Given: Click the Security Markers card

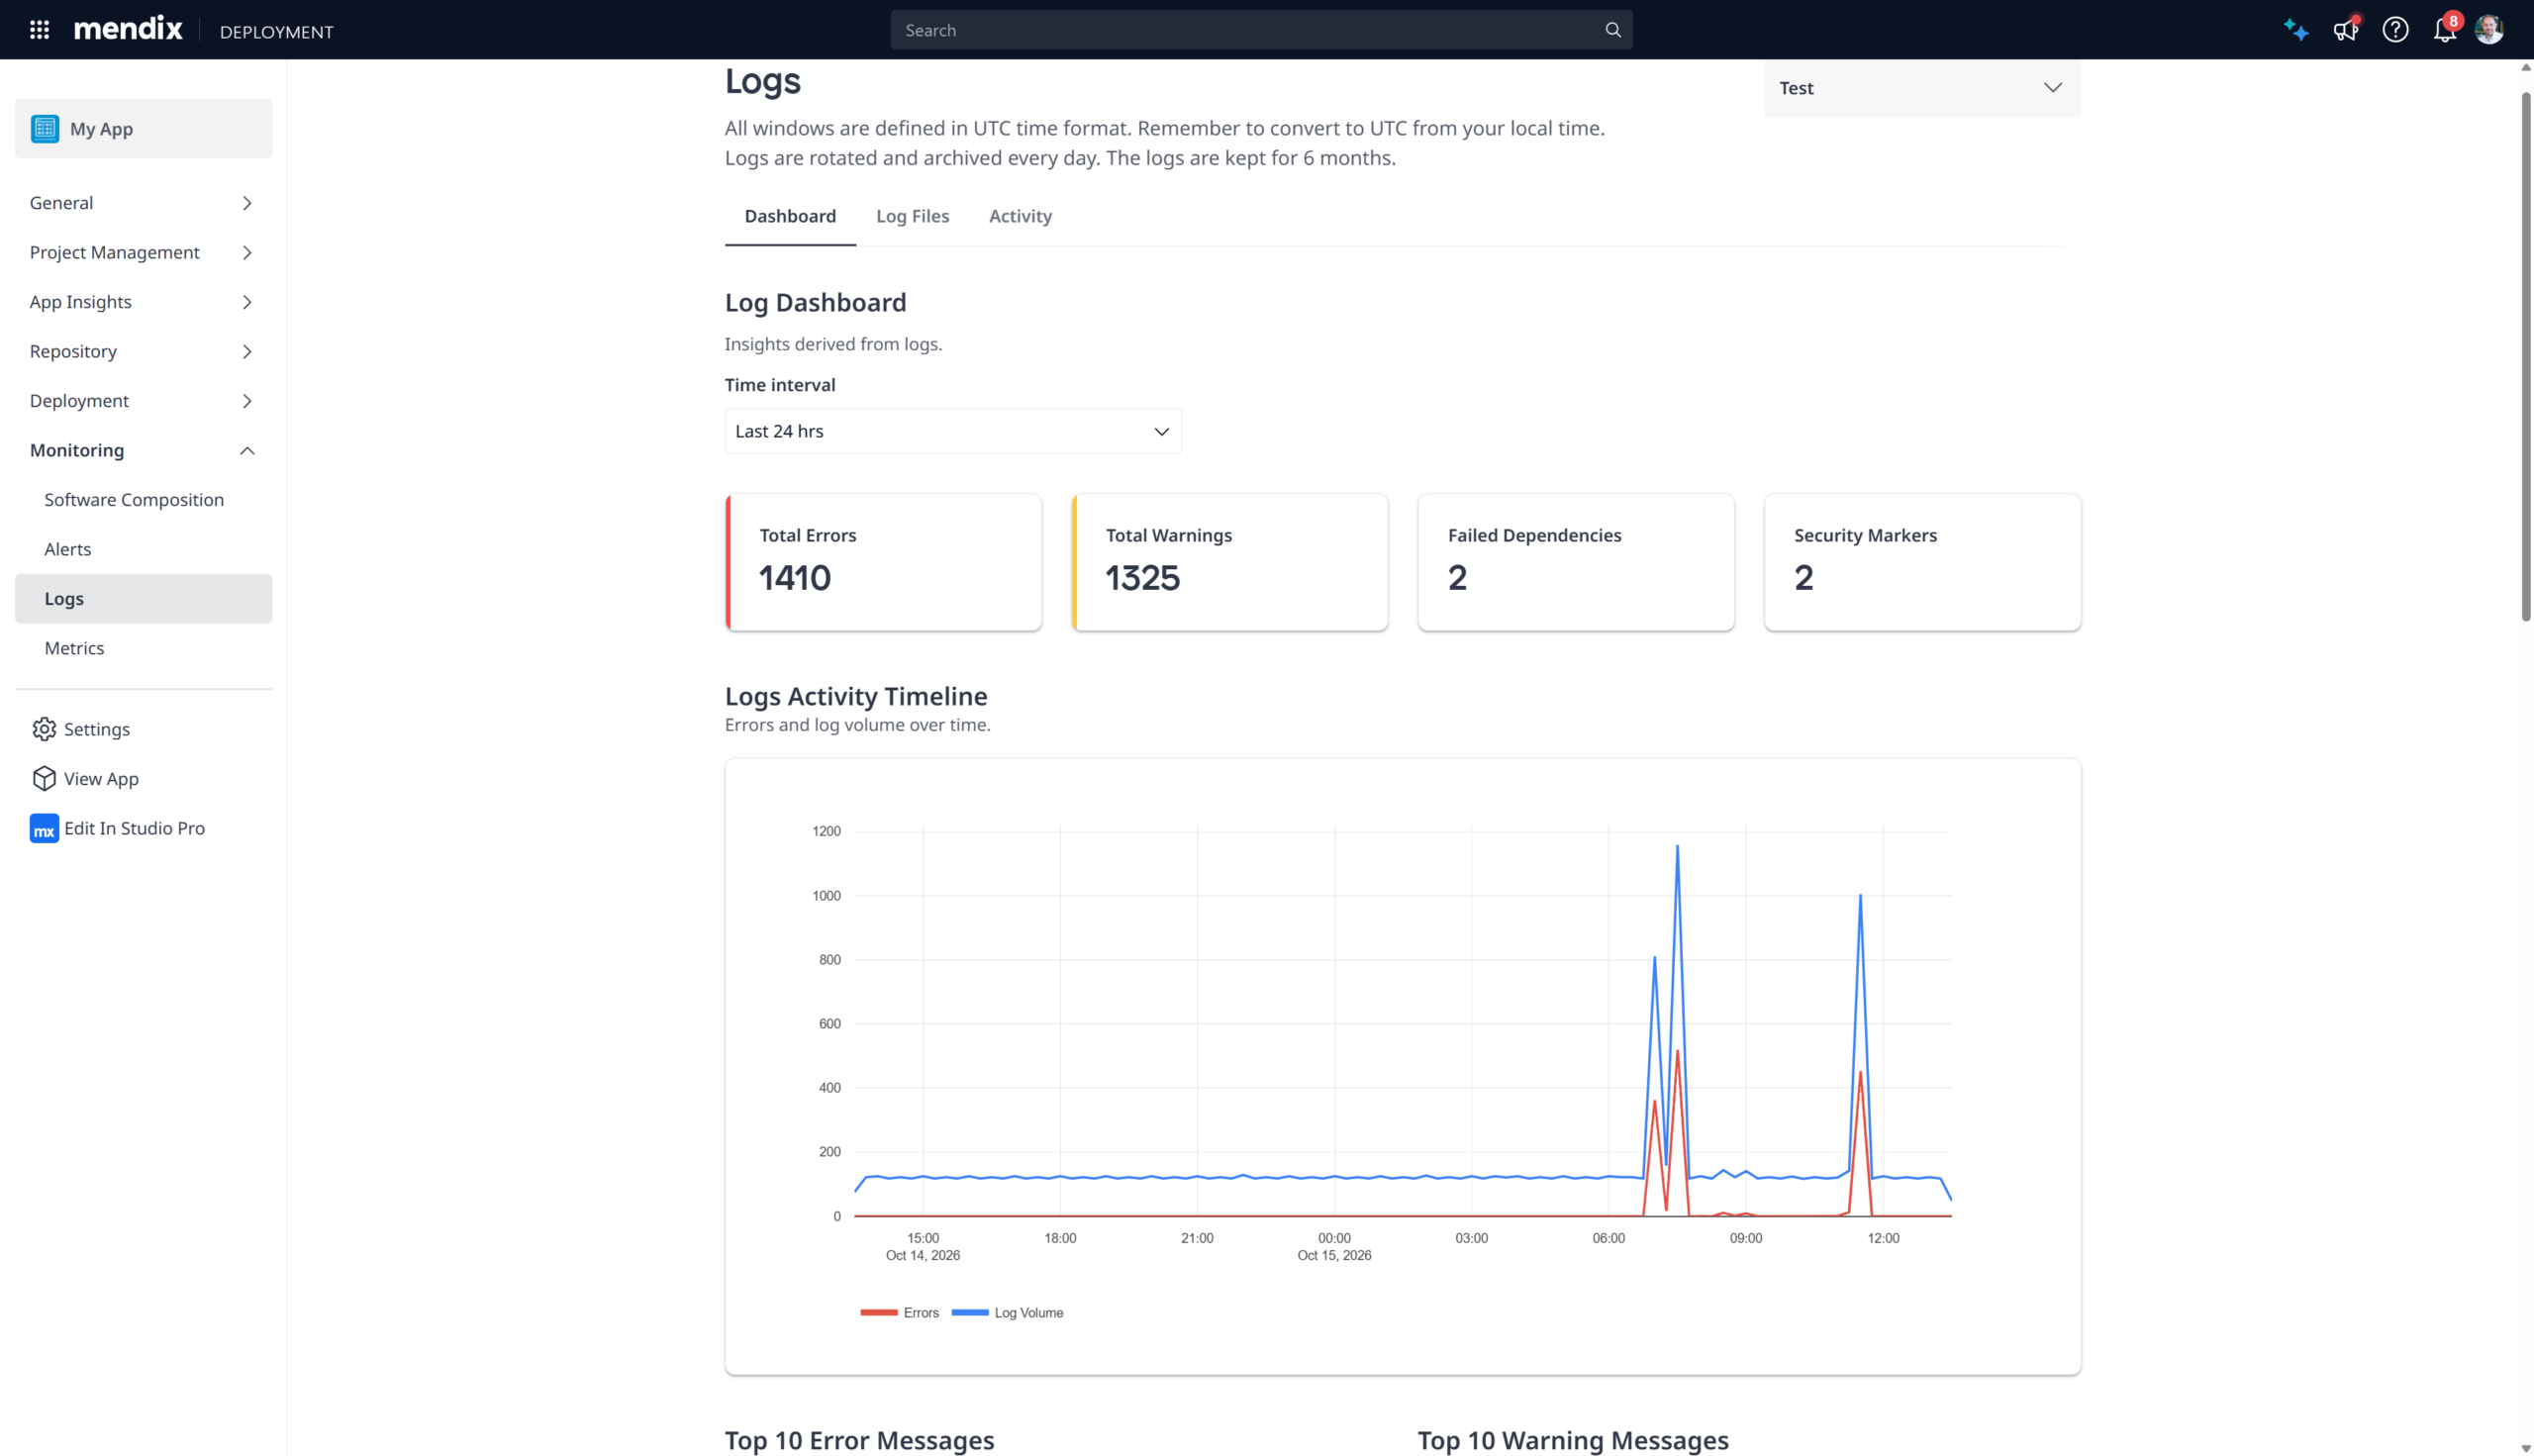Looking at the screenshot, I should [x=1921, y=562].
